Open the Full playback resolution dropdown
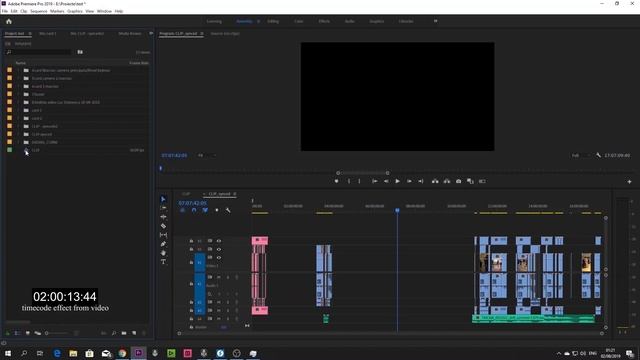 (582, 155)
